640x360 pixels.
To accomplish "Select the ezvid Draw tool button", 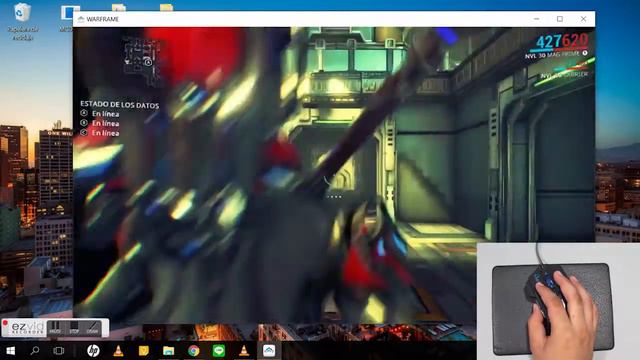I will (93, 328).
